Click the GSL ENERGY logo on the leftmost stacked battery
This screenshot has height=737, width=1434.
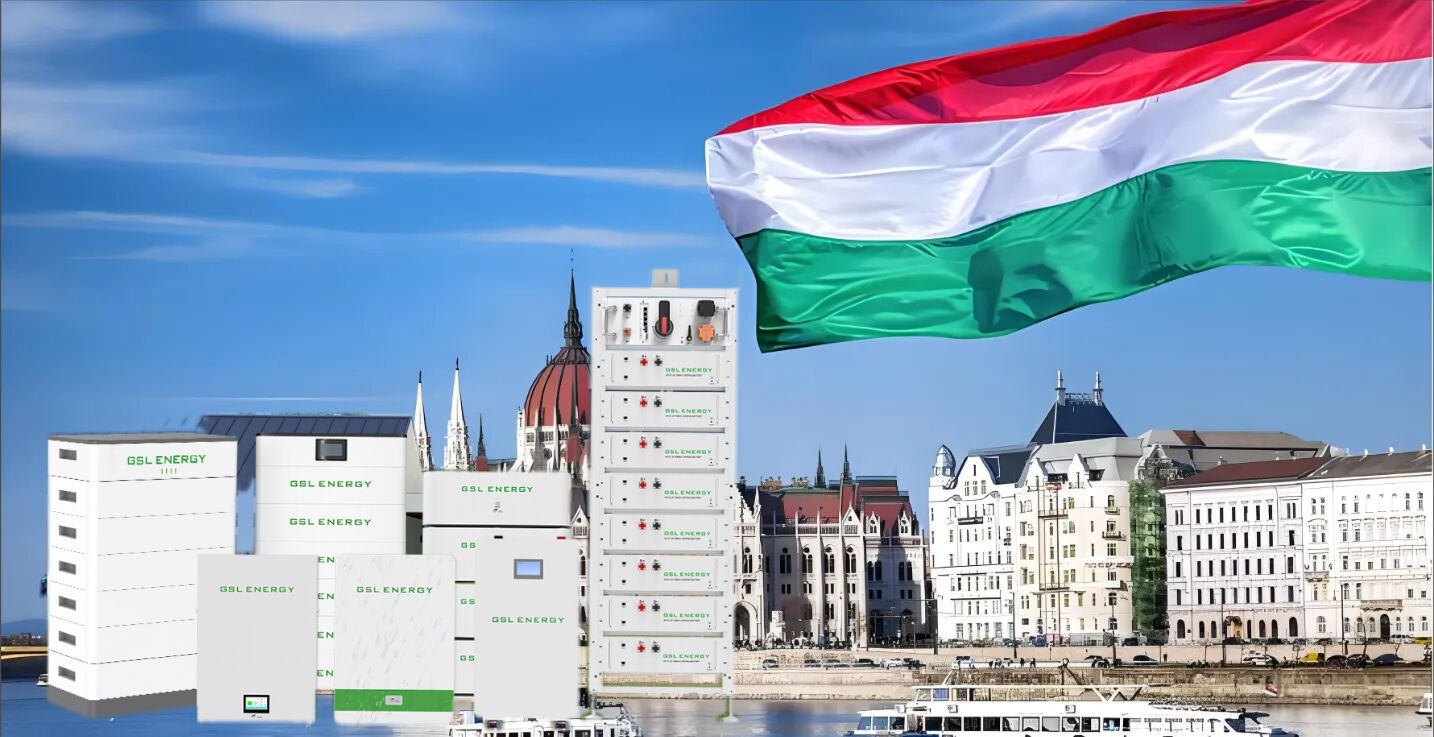pyautogui.click(x=166, y=460)
